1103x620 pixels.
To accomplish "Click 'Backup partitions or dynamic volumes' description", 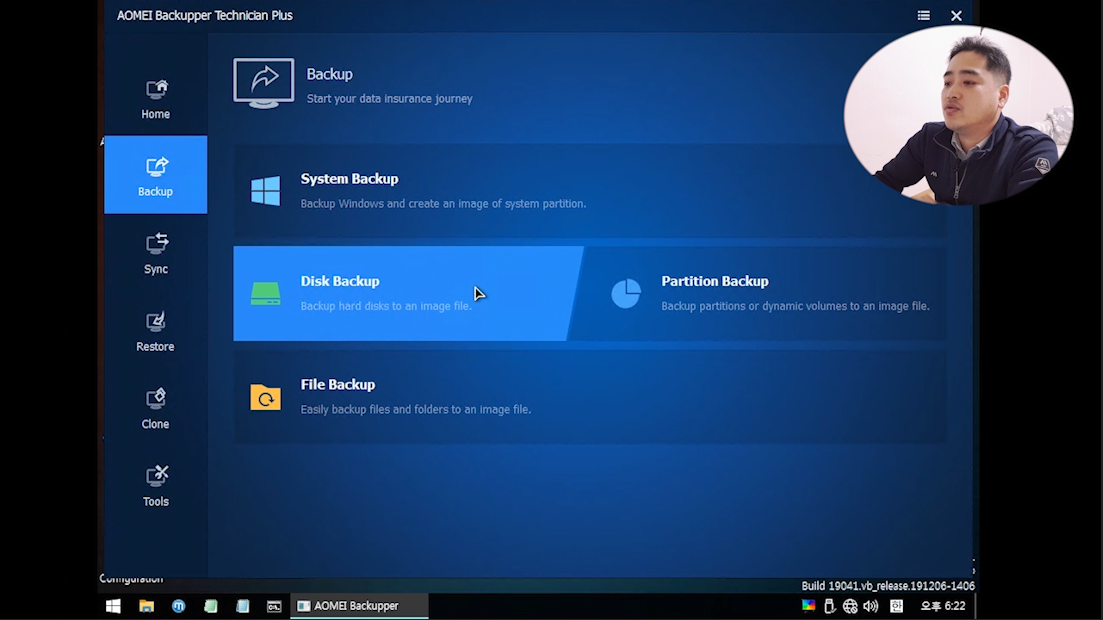I will [x=796, y=306].
